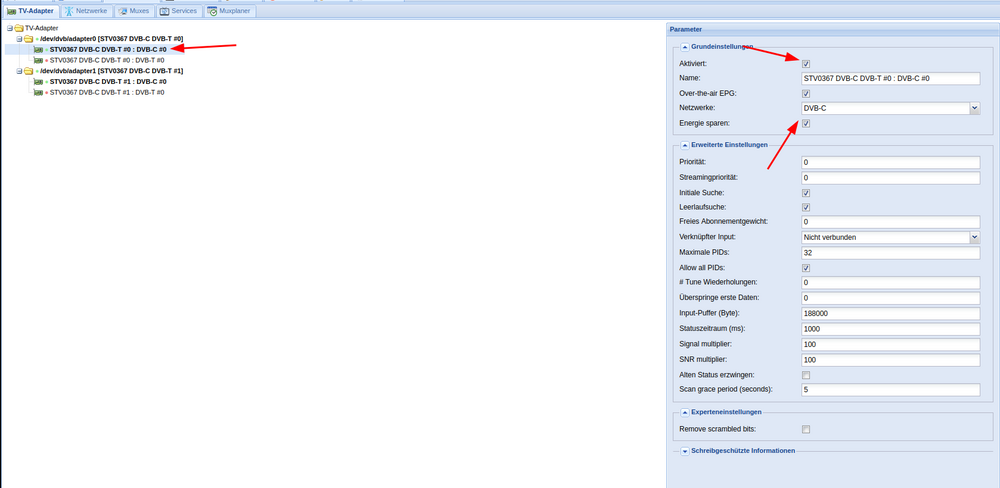Toggle the Energie sparen checkbox
Viewport: 1000px width, 488px height.
[806, 124]
